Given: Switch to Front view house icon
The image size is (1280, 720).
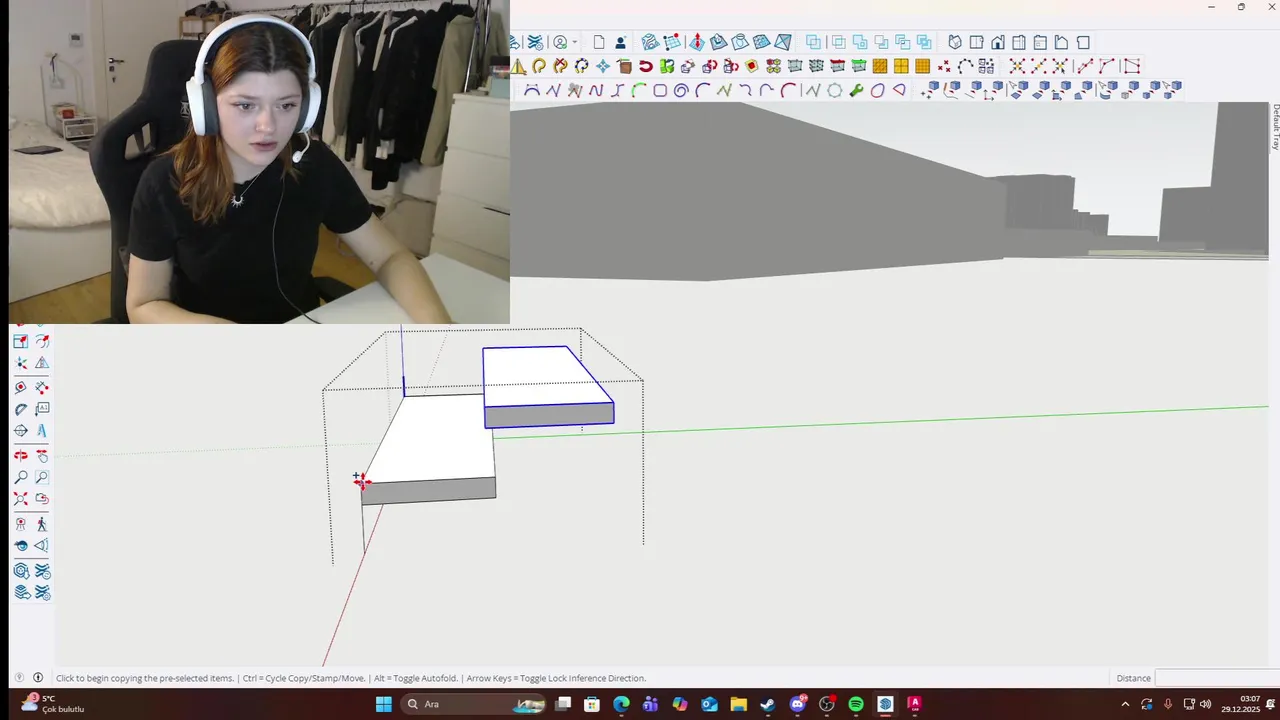Looking at the screenshot, I should point(998,42).
